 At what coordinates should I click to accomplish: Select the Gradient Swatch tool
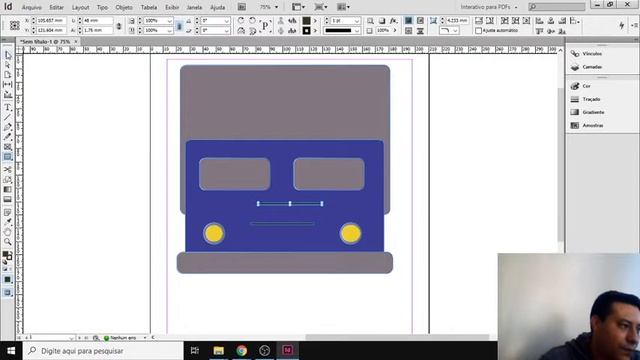pyautogui.click(x=8, y=189)
